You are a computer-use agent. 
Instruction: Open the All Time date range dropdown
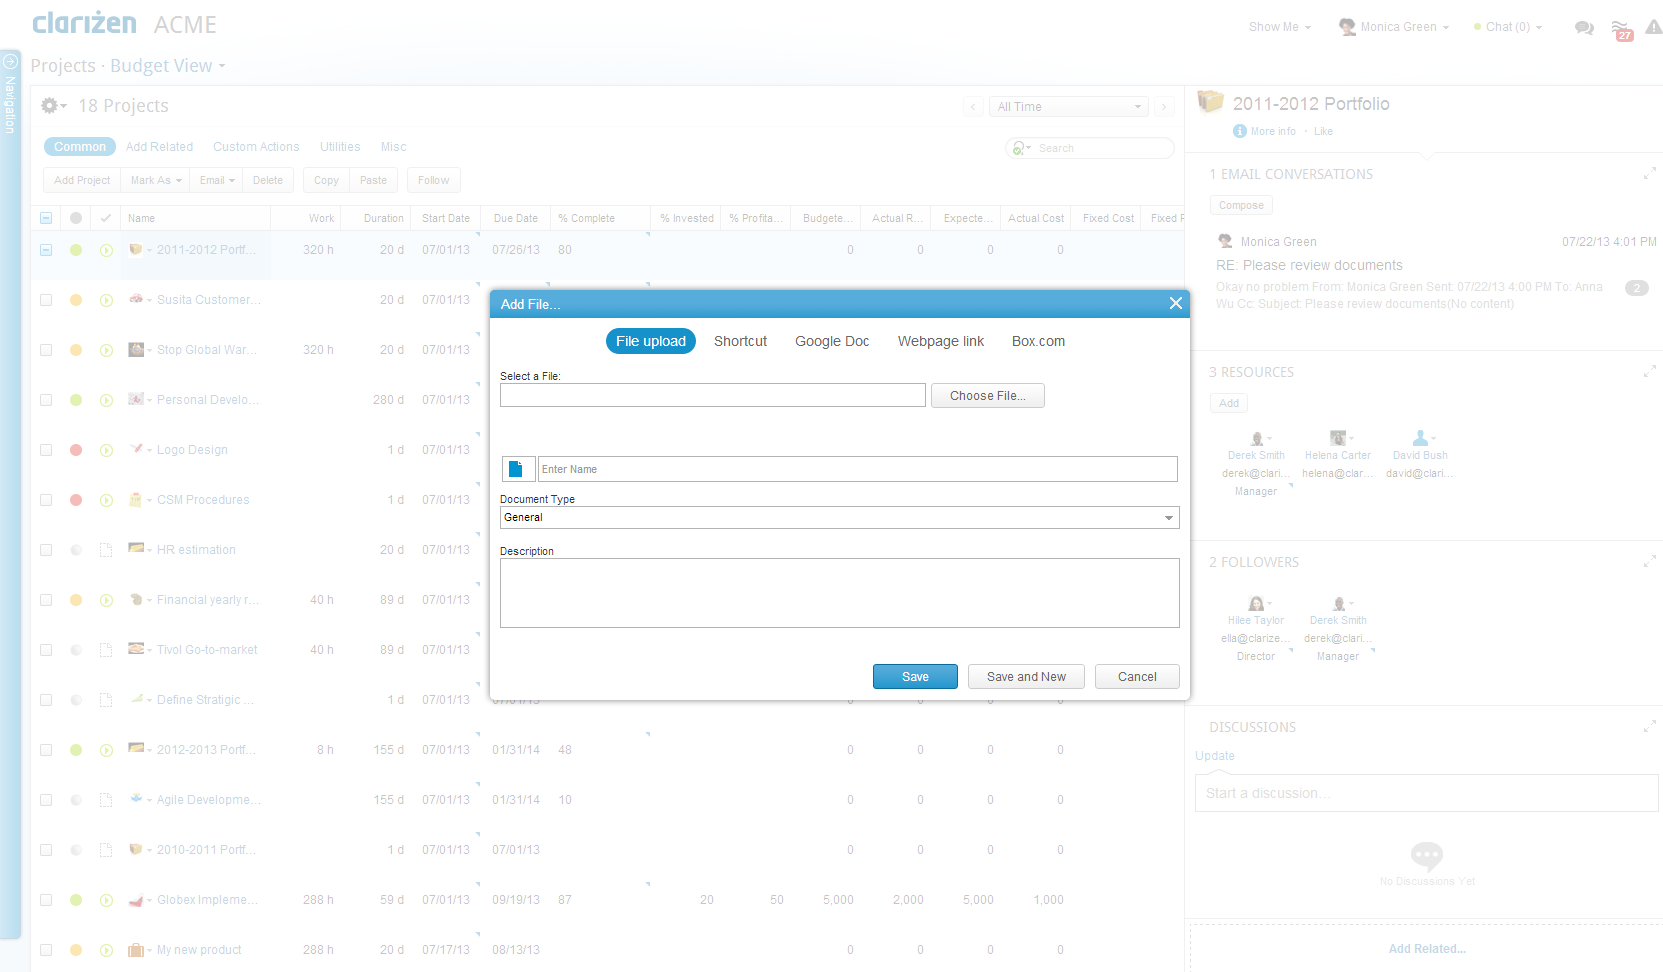[1069, 107]
